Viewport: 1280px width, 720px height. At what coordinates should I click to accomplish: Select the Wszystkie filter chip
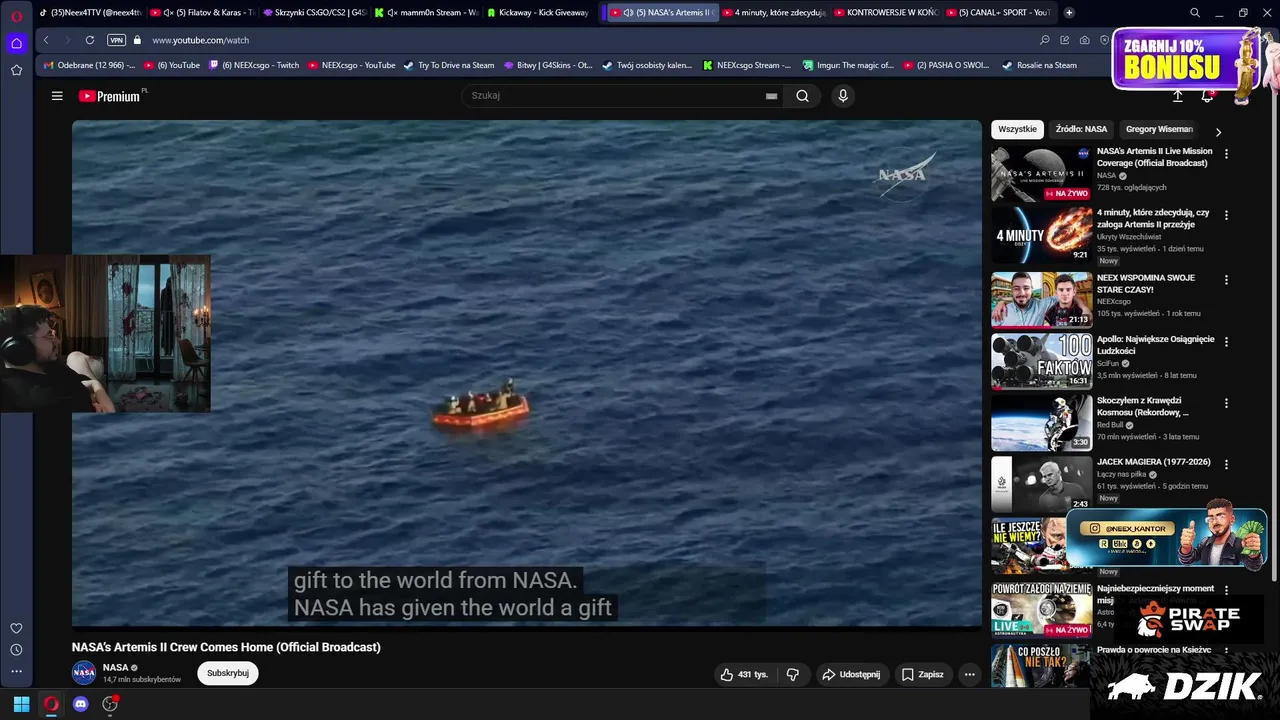1017,129
